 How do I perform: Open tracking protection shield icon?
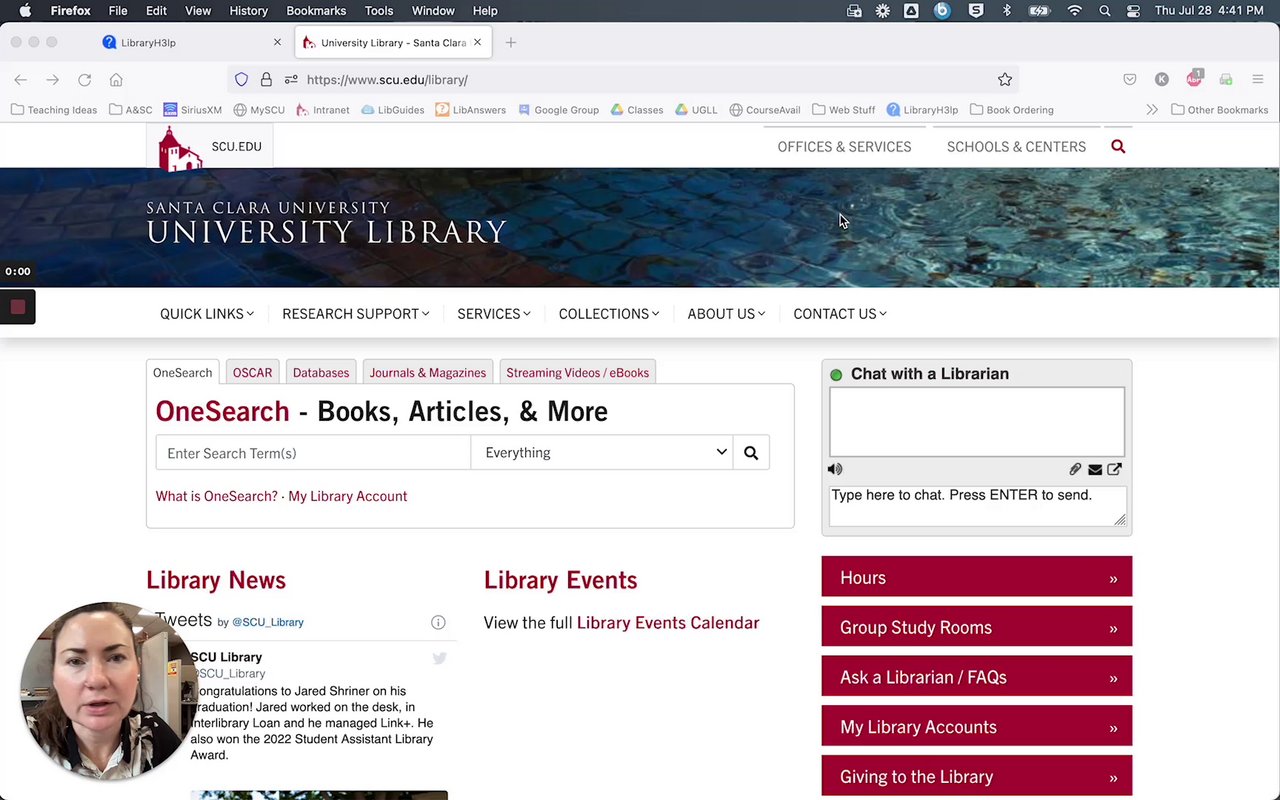click(241, 80)
